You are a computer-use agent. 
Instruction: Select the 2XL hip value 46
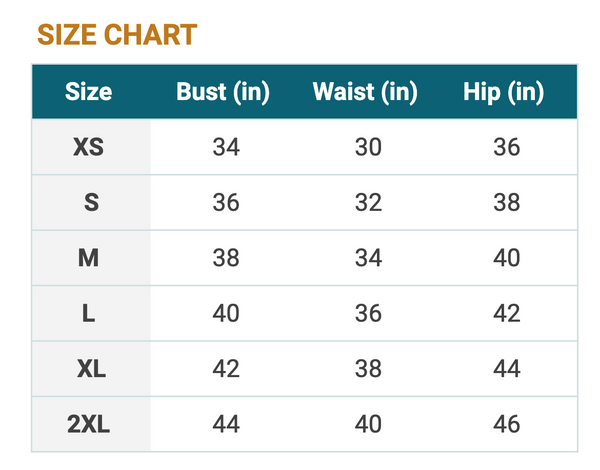pos(507,424)
